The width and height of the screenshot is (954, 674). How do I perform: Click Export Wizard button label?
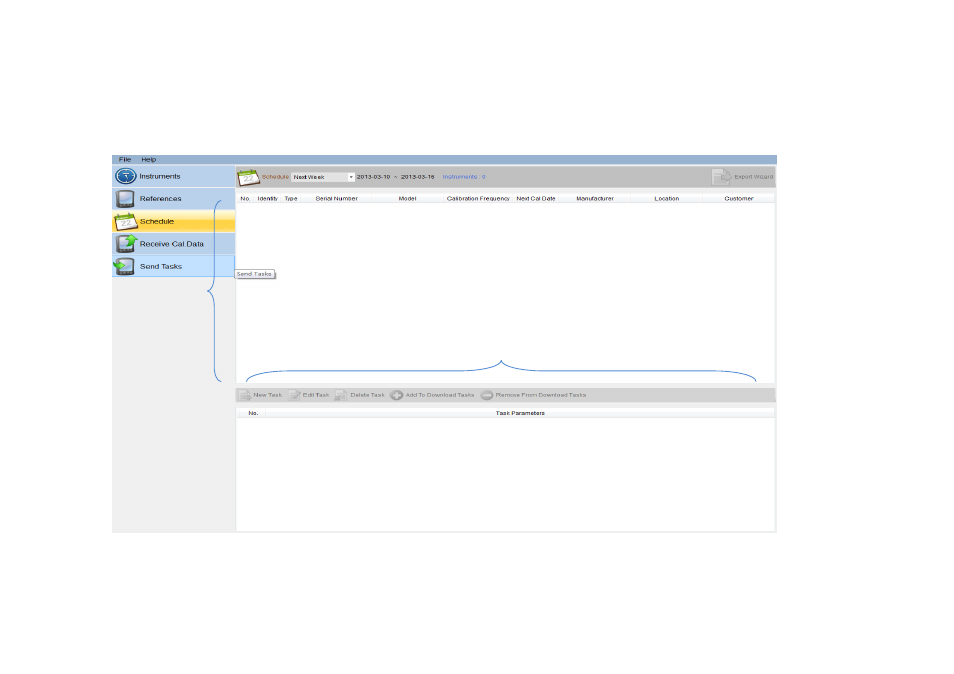(x=753, y=177)
